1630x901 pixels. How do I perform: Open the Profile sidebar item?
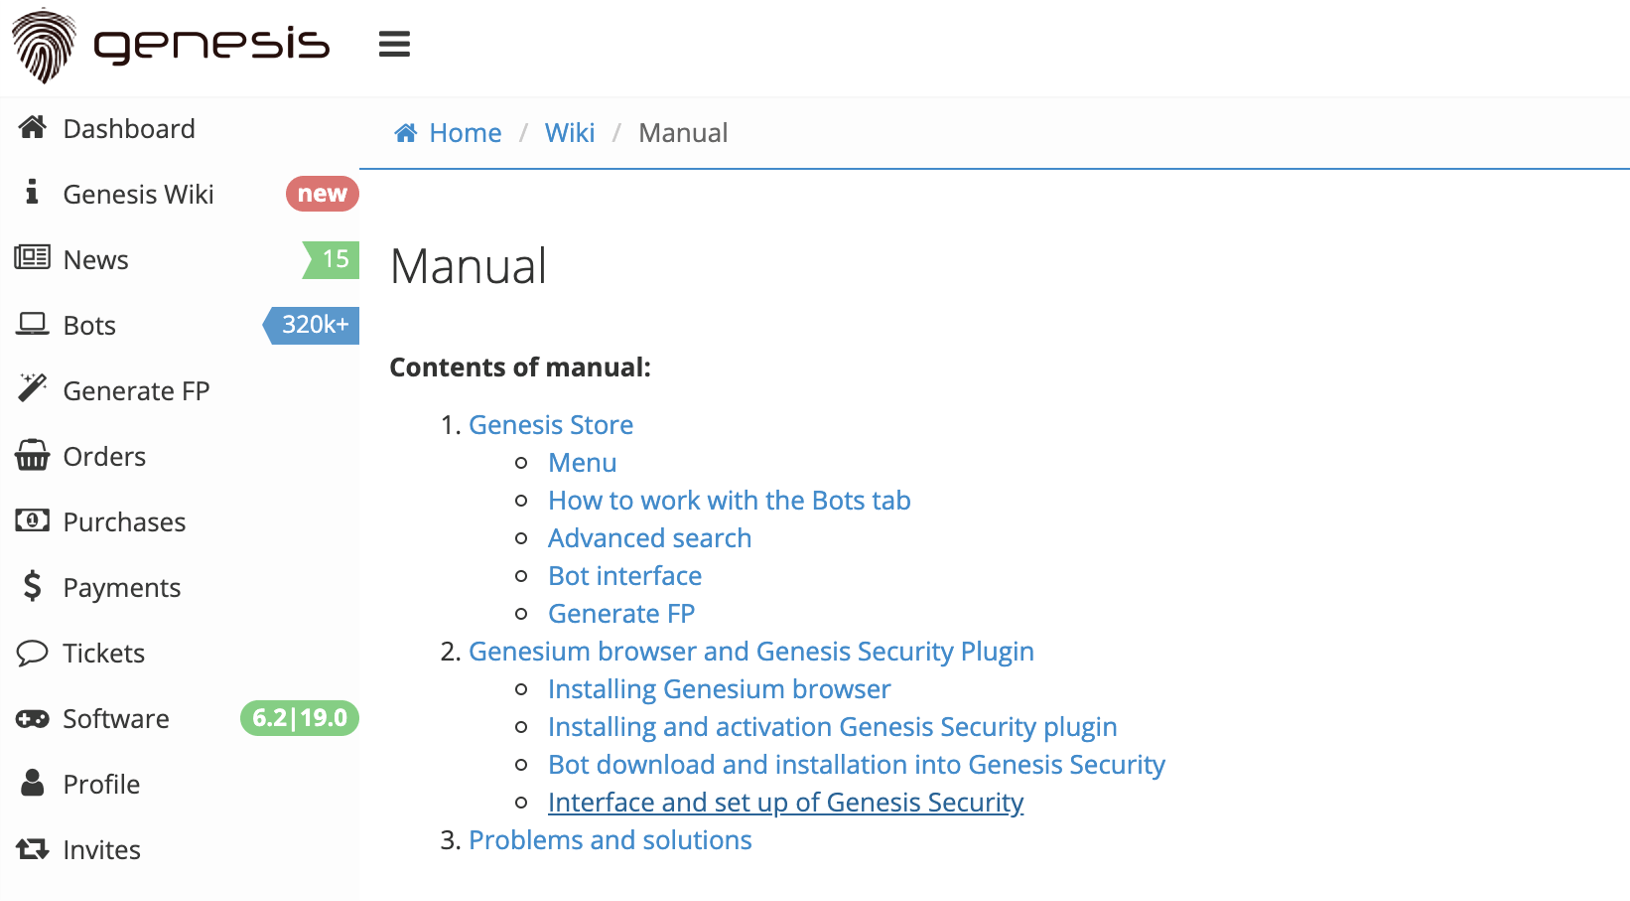[101, 784]
